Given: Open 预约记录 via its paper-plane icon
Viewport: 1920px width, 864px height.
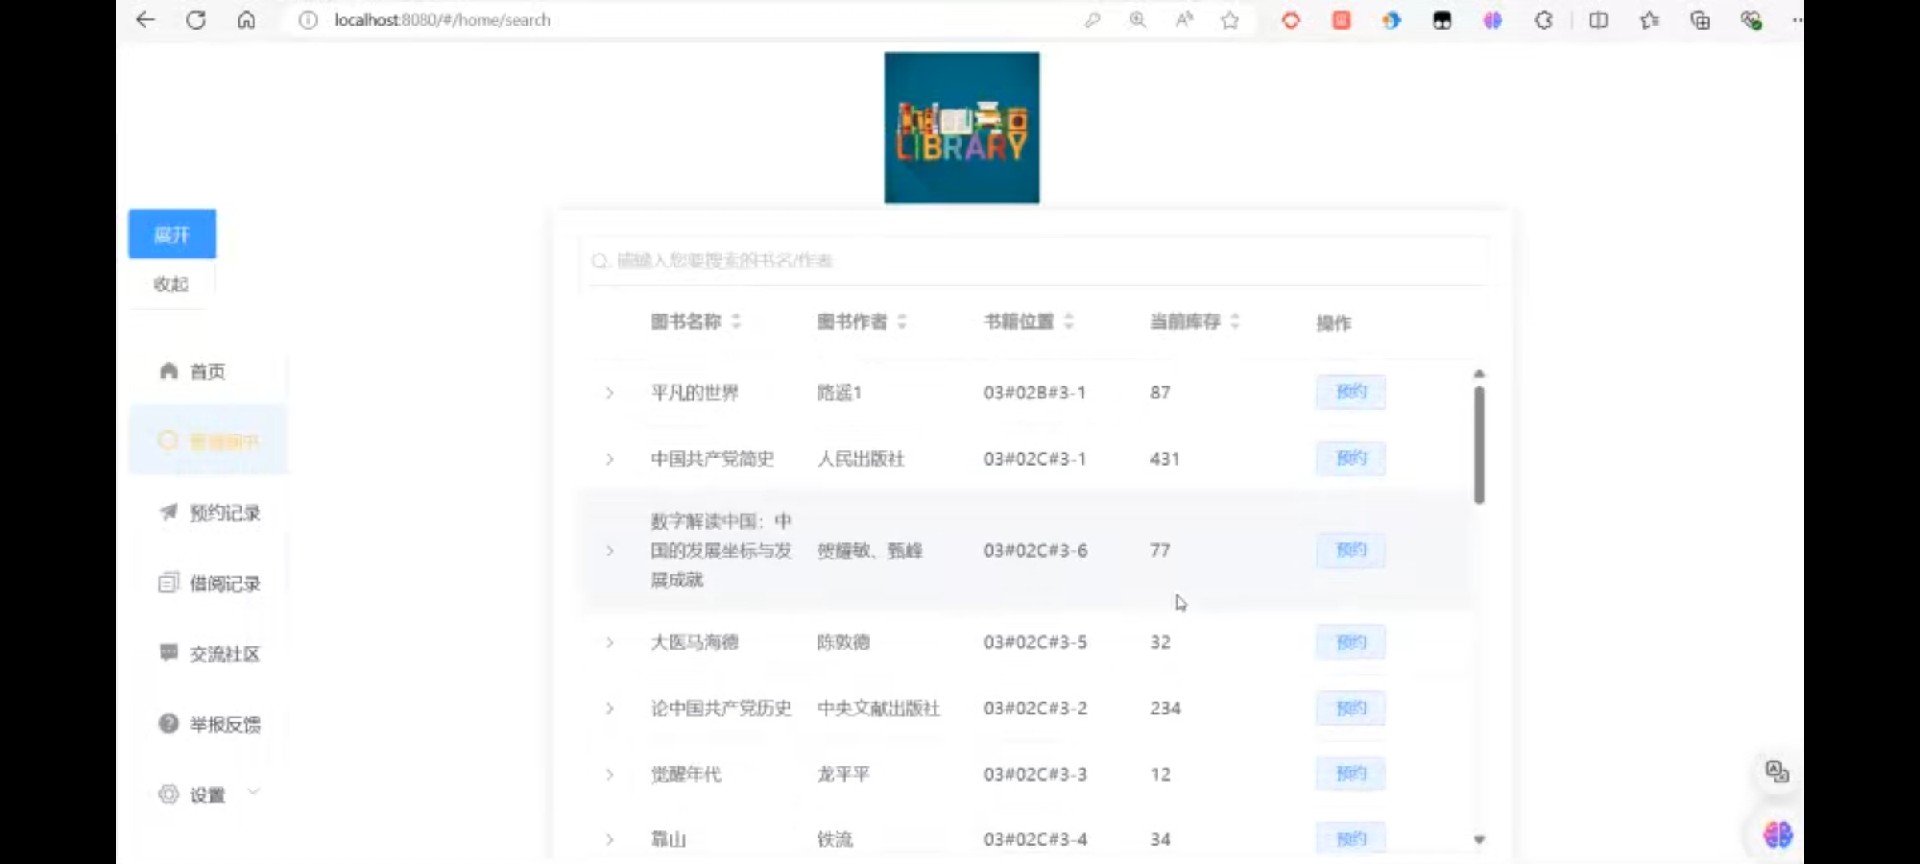Looking at the screenshot, I should coord(169,512).
